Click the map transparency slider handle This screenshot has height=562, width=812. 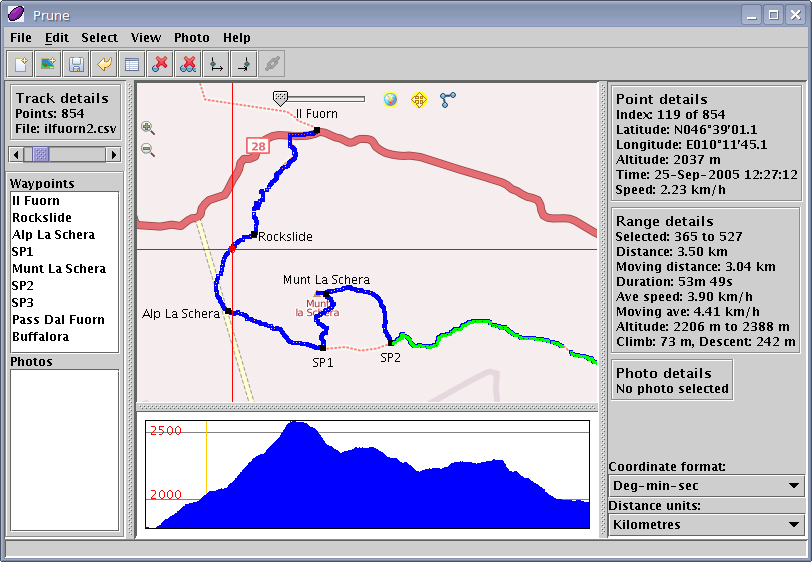click(x=281, y=98)
